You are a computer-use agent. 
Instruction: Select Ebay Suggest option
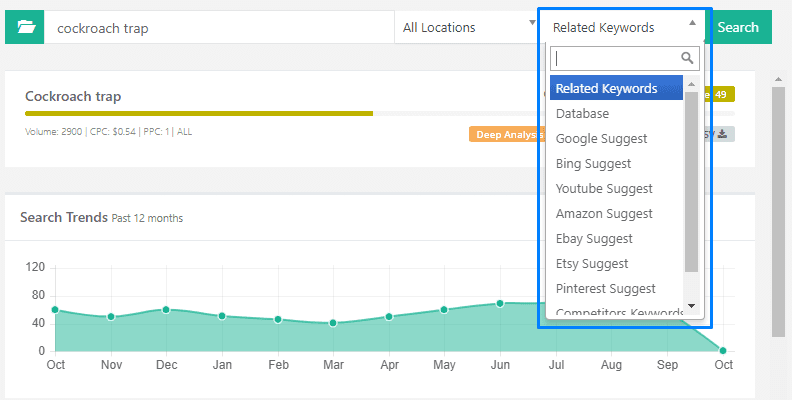[x=594, y=239]
